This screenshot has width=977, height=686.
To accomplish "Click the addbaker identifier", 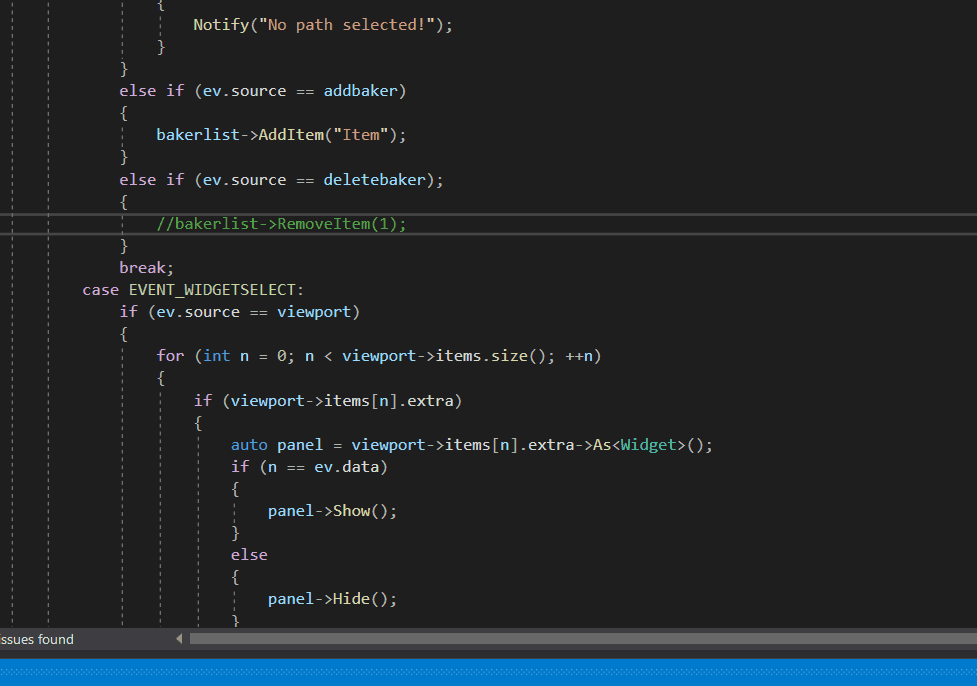I will point(360,91).
